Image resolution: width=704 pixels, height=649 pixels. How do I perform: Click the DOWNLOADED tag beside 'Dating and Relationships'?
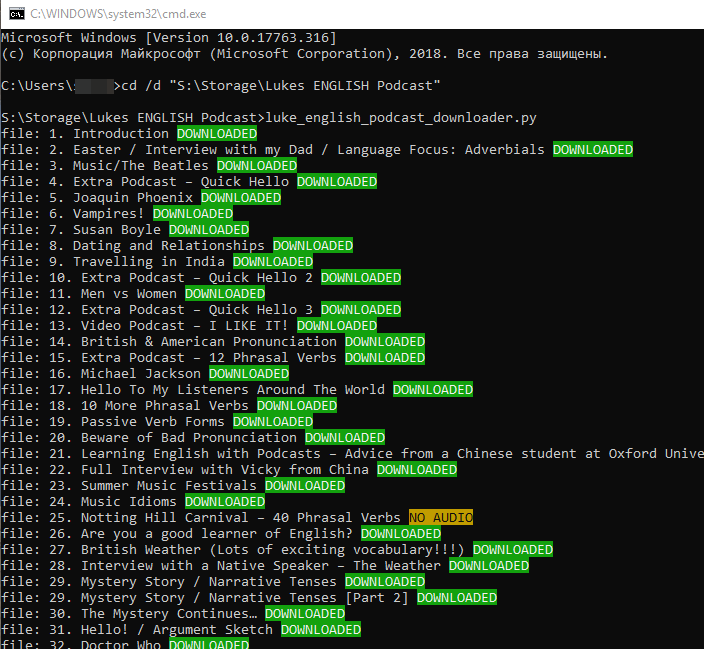[313, 246]
